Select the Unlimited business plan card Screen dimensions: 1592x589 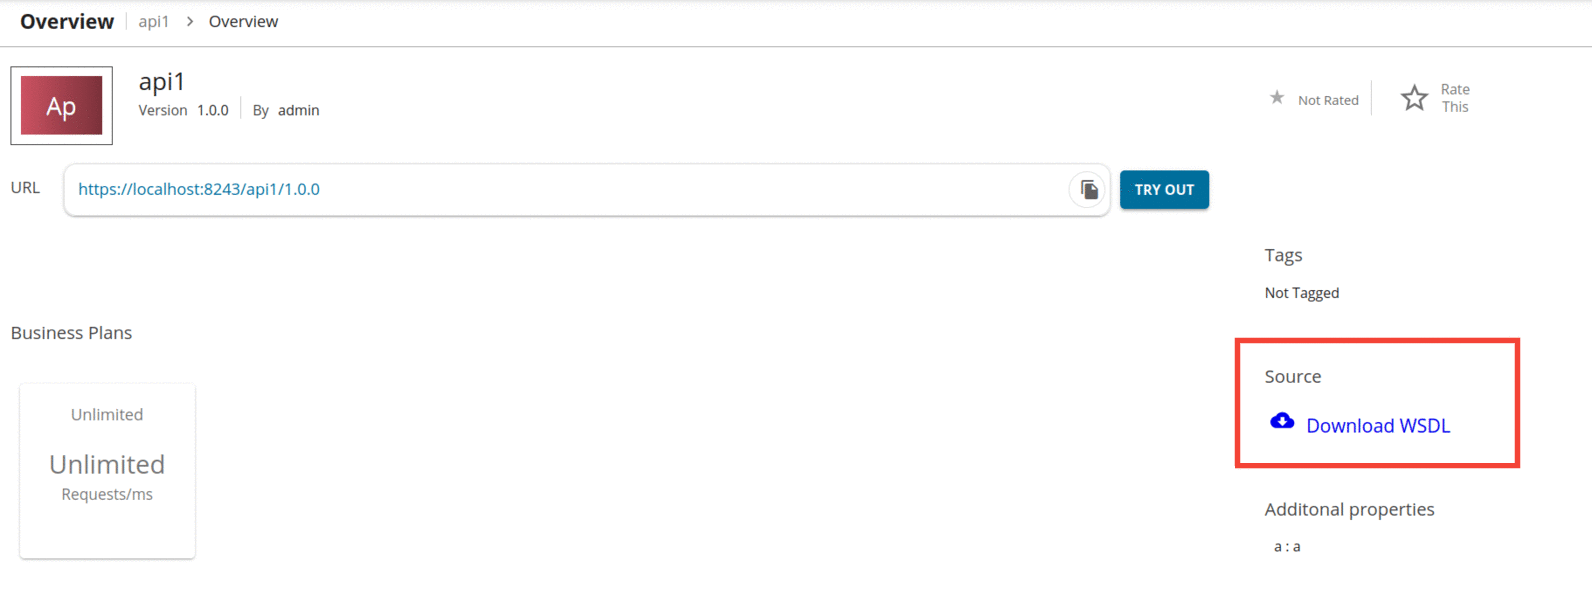107,470
